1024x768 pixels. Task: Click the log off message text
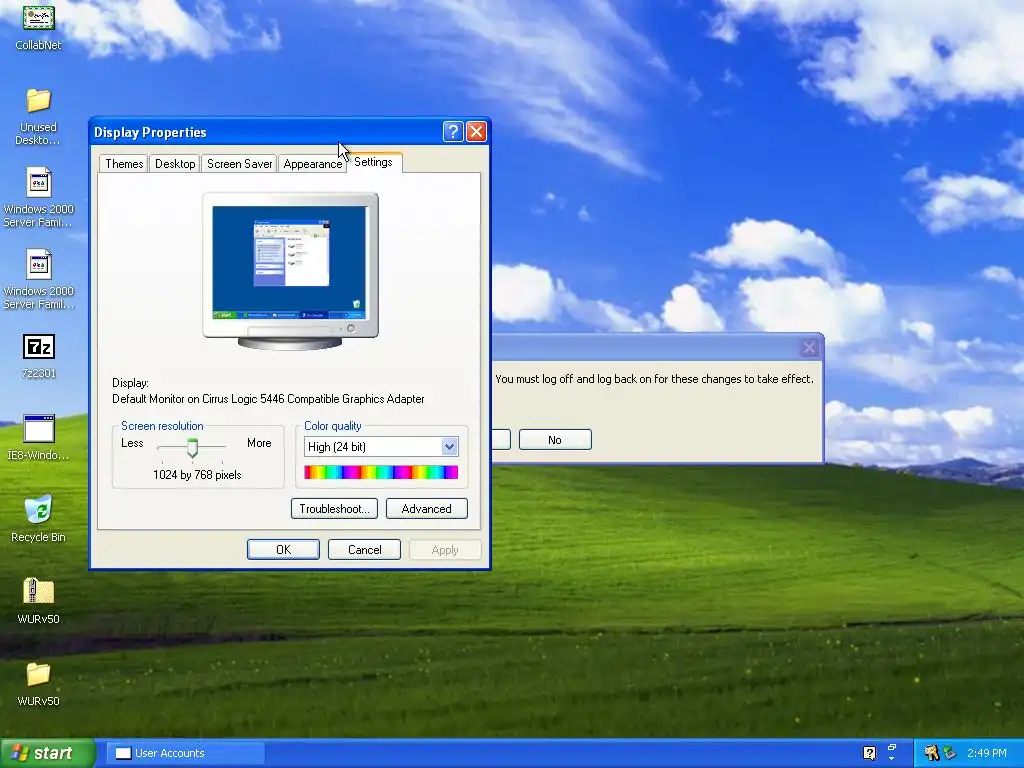coord(654,379)
